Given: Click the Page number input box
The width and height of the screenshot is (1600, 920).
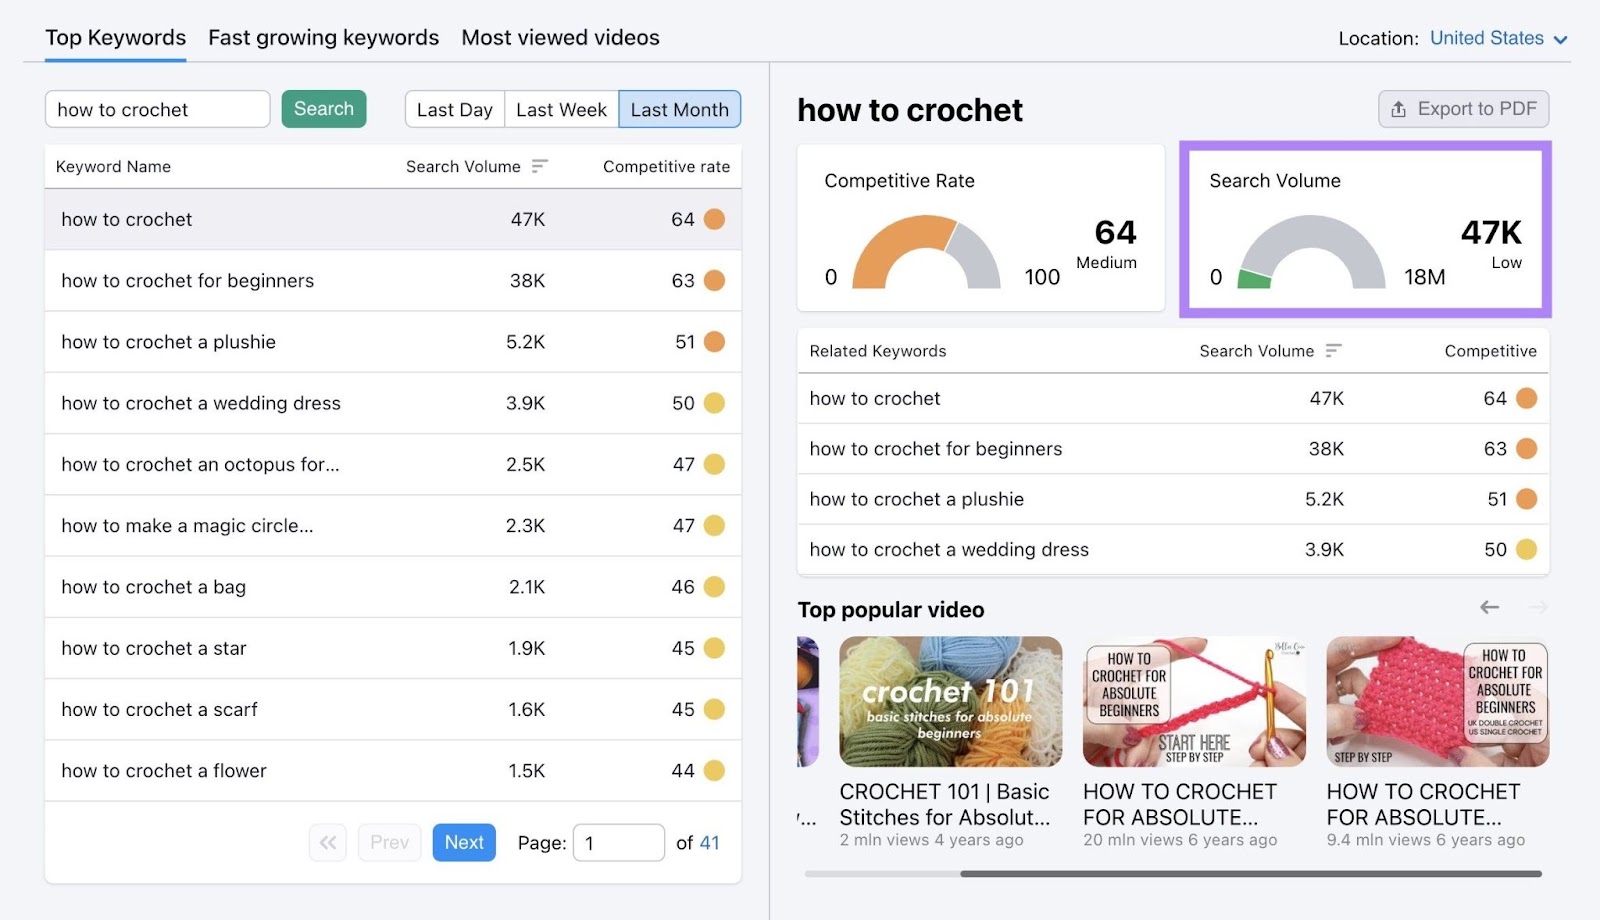Looking at the screenshot, I should (618, 843).
